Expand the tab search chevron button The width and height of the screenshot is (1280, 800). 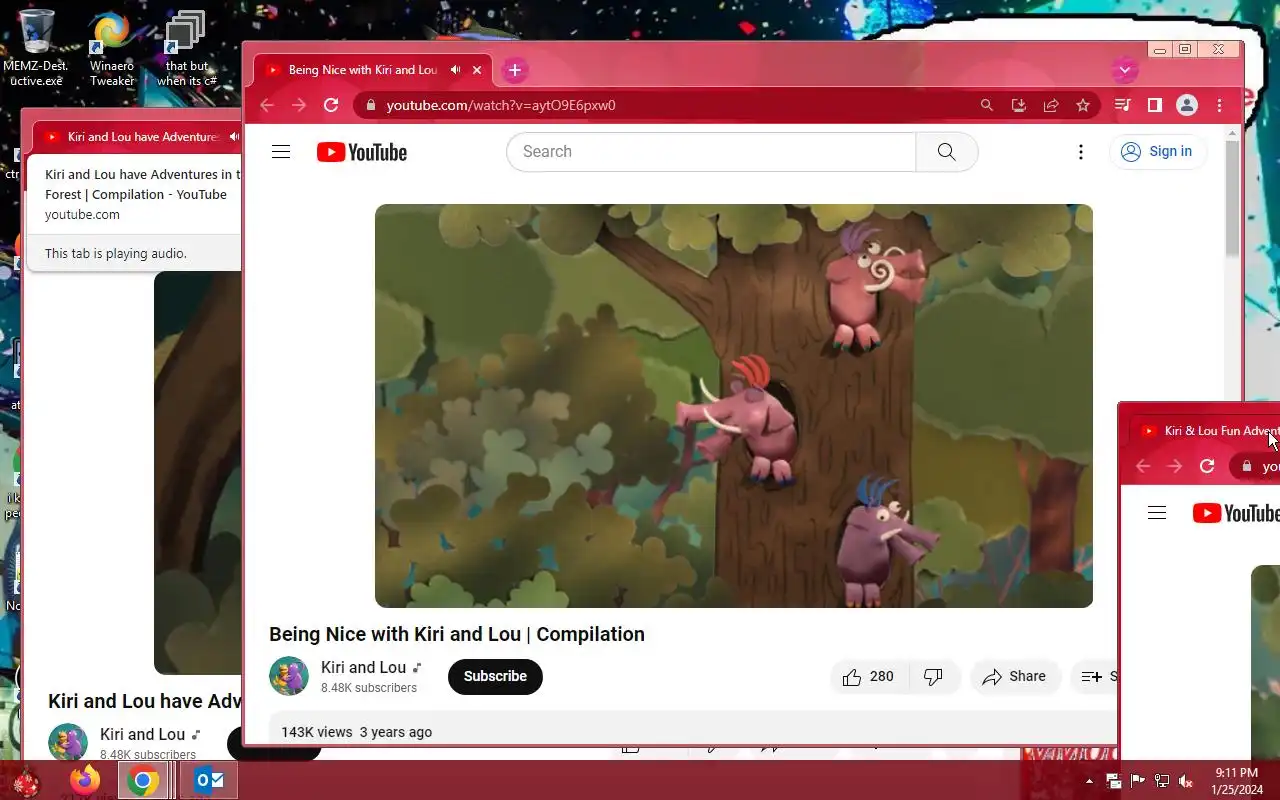pyautogui.click(x=1125, y=70)
